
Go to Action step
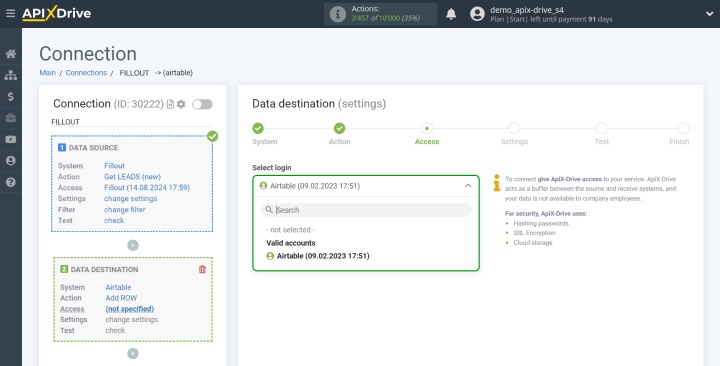339,128
